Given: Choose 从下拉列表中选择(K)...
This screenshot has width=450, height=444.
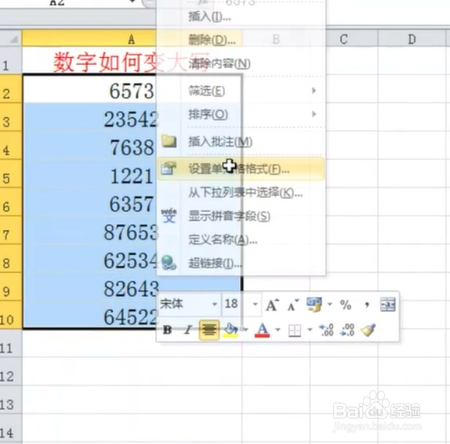Looking at the screenshot, I should [x=240, y=193].
